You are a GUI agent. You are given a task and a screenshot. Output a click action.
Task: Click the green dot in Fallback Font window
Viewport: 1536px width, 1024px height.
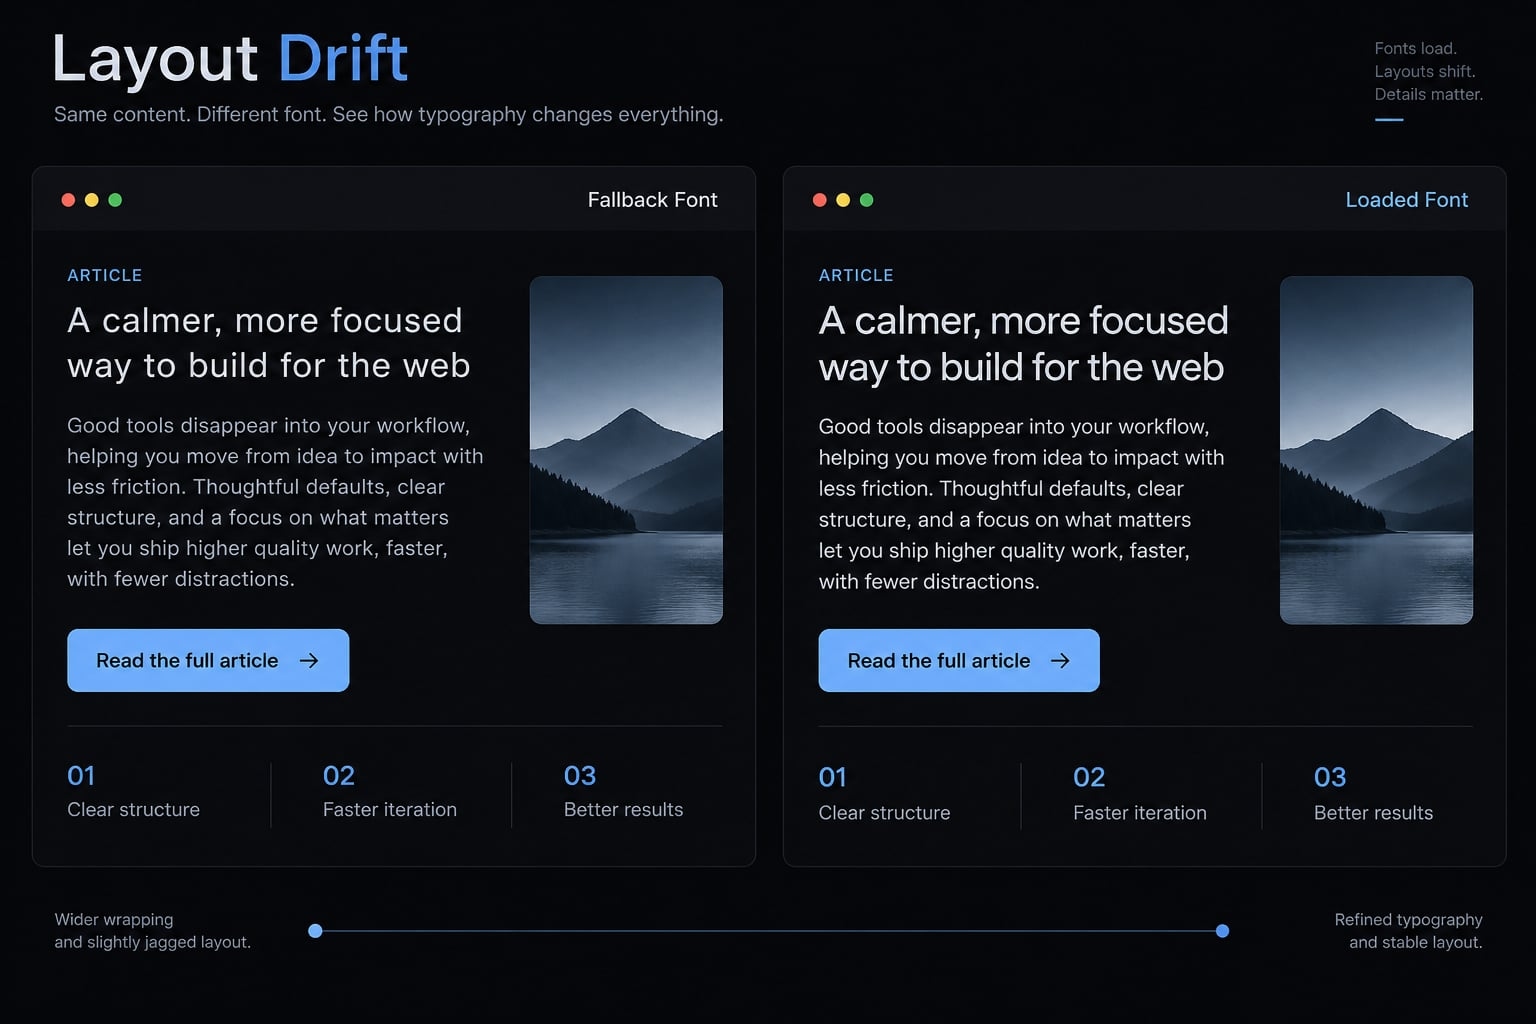click(x=115, y=200)
